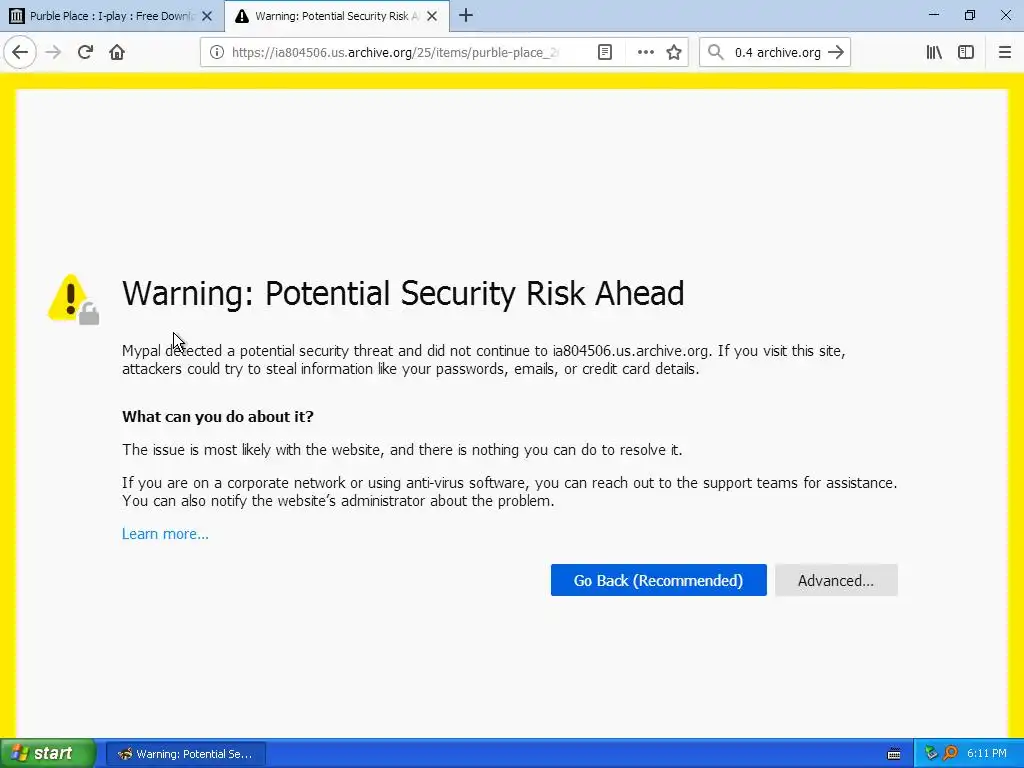Bookmark this page with the star

coord(674,52)
